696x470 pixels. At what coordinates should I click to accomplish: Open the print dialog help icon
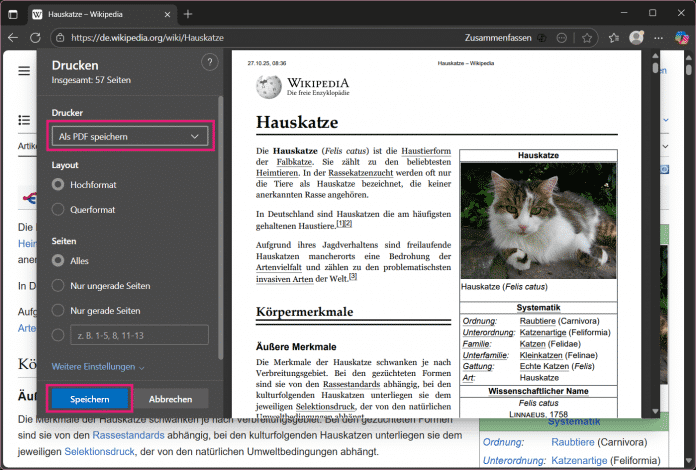[x=210, y=62]
